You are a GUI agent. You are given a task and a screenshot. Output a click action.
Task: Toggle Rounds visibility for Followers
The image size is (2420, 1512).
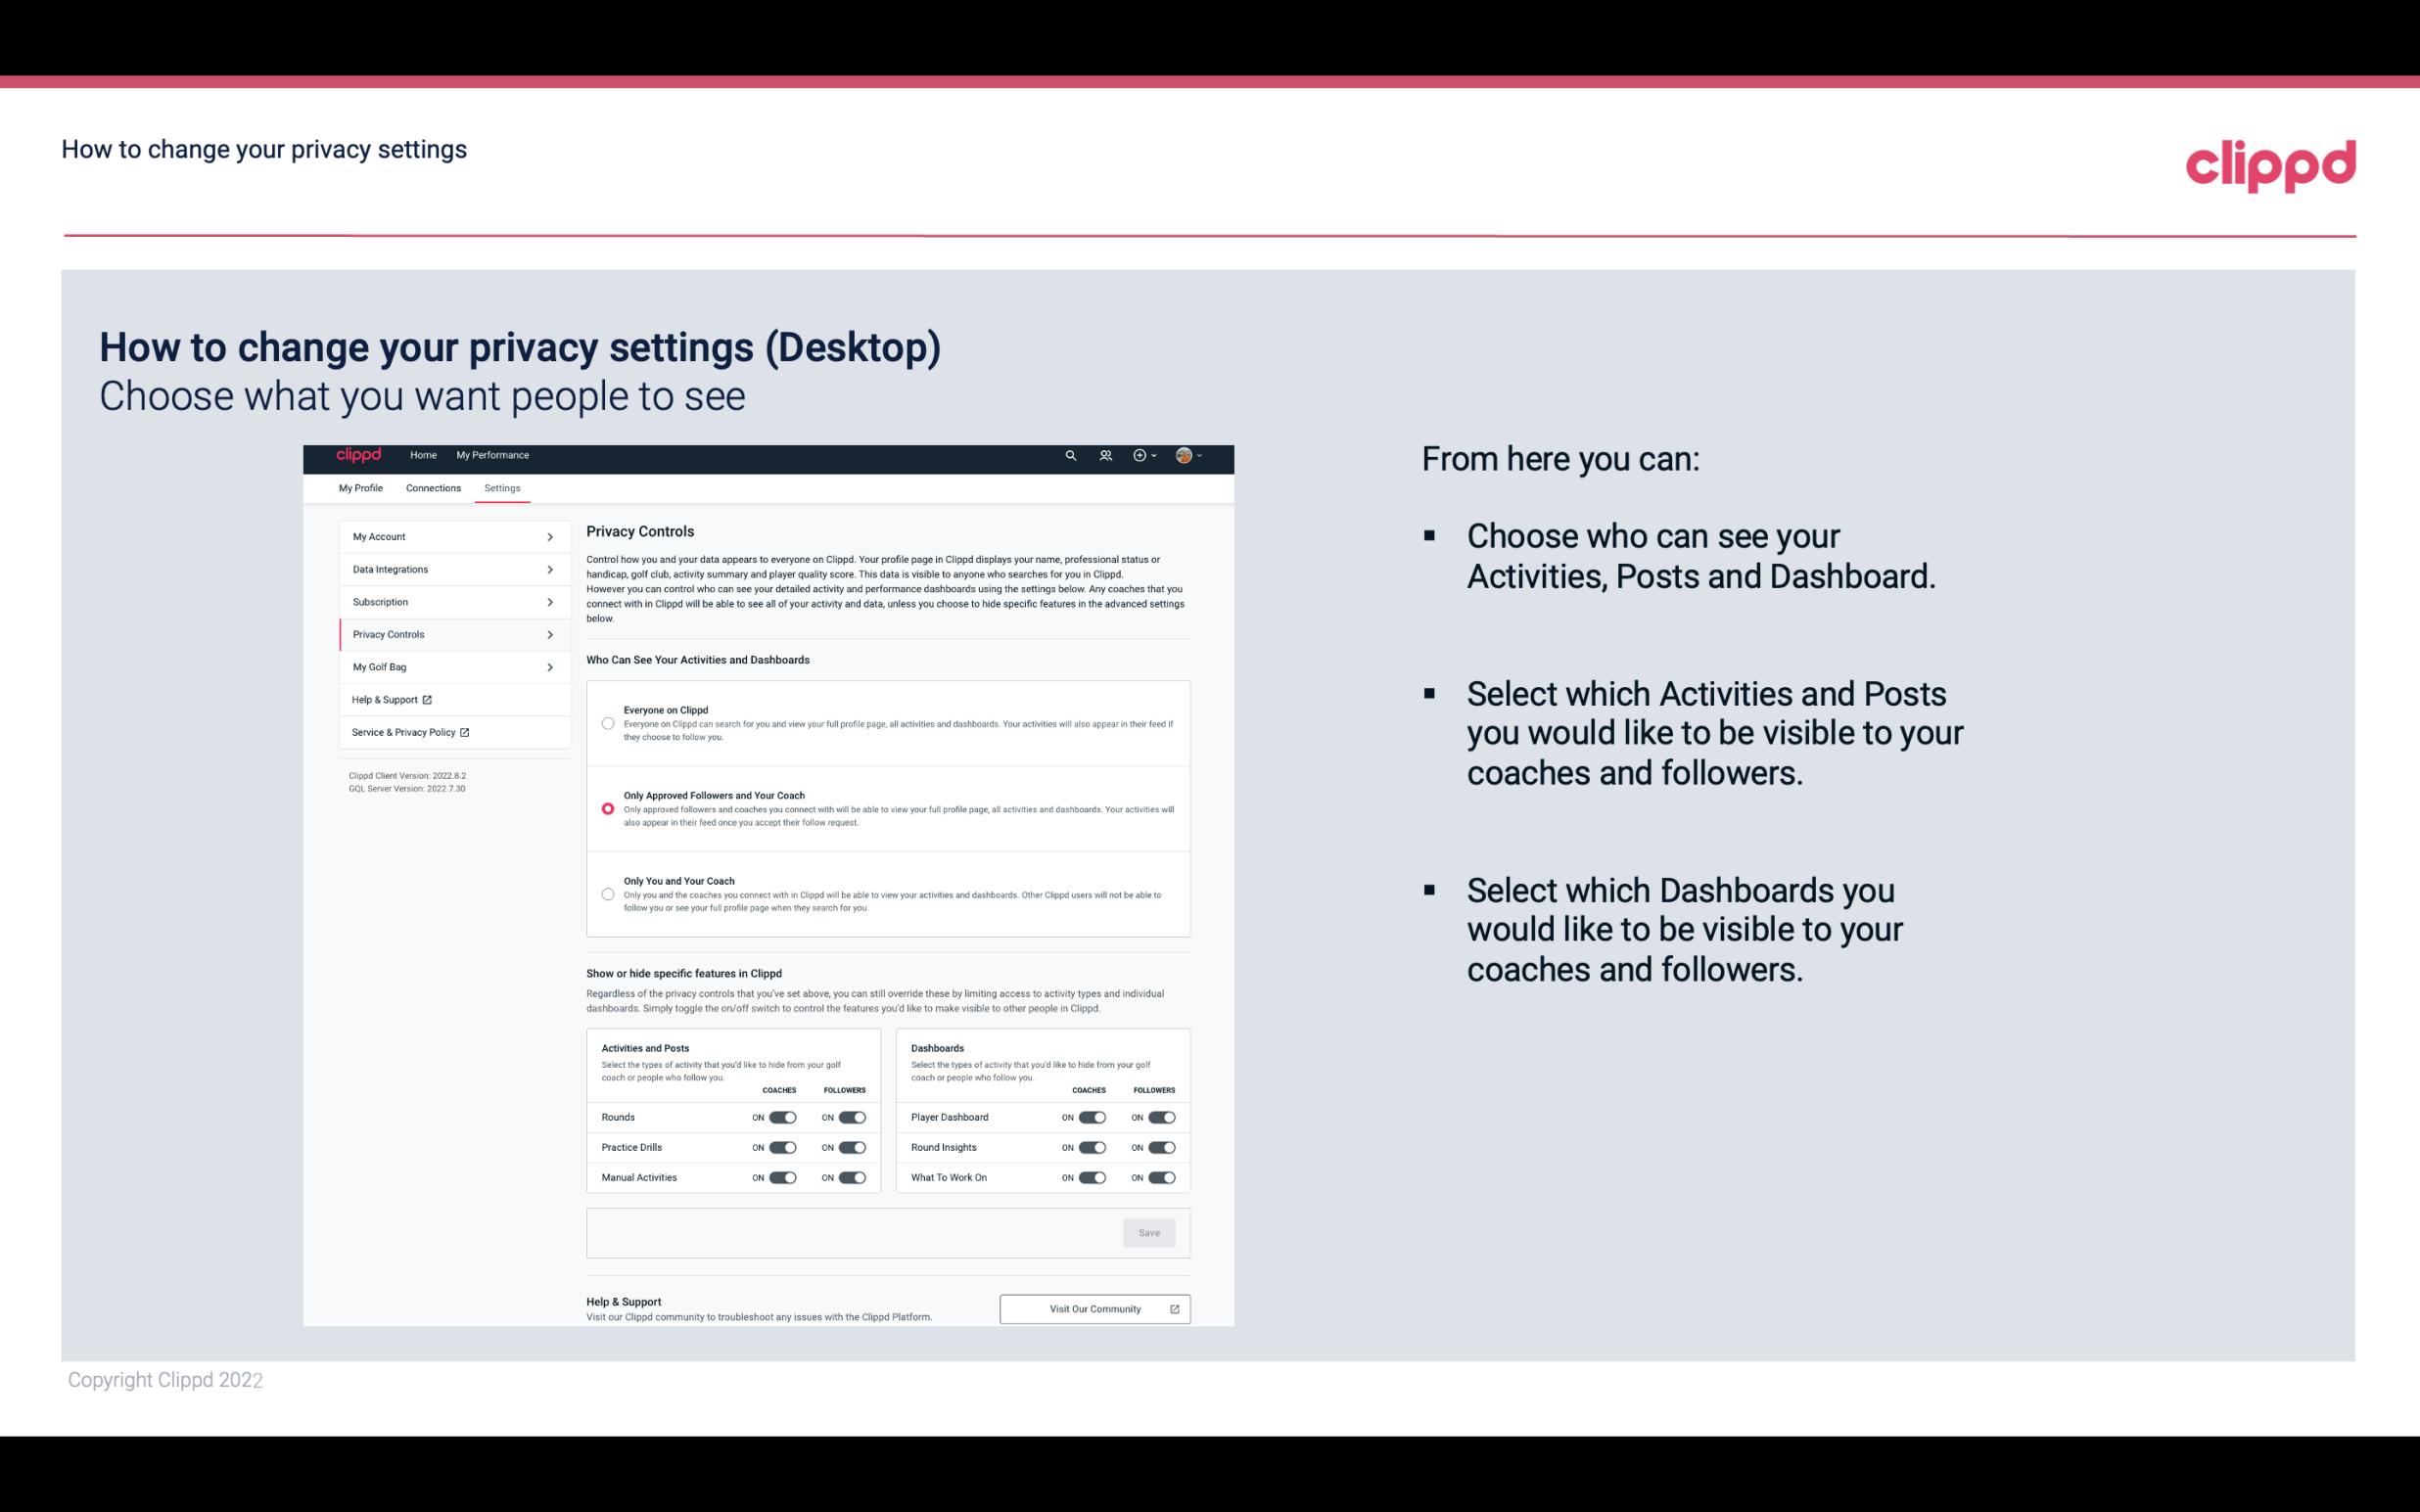pyautogui.click(x=850, y=1117)
